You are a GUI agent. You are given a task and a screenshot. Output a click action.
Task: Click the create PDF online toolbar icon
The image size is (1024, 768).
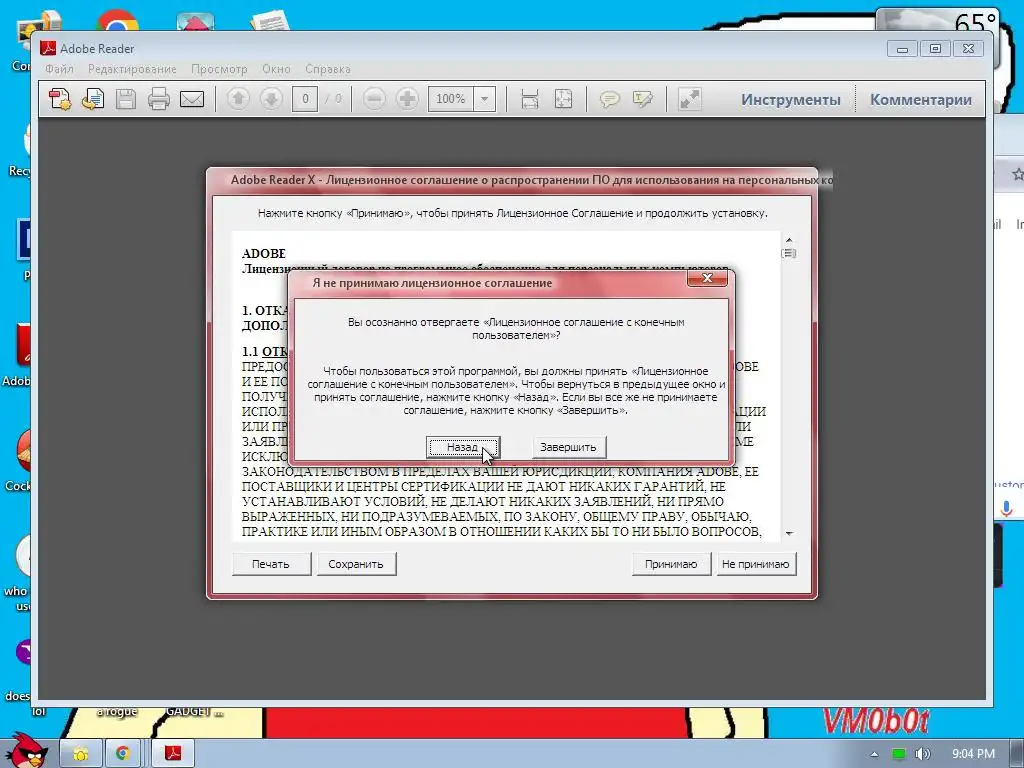60,99
